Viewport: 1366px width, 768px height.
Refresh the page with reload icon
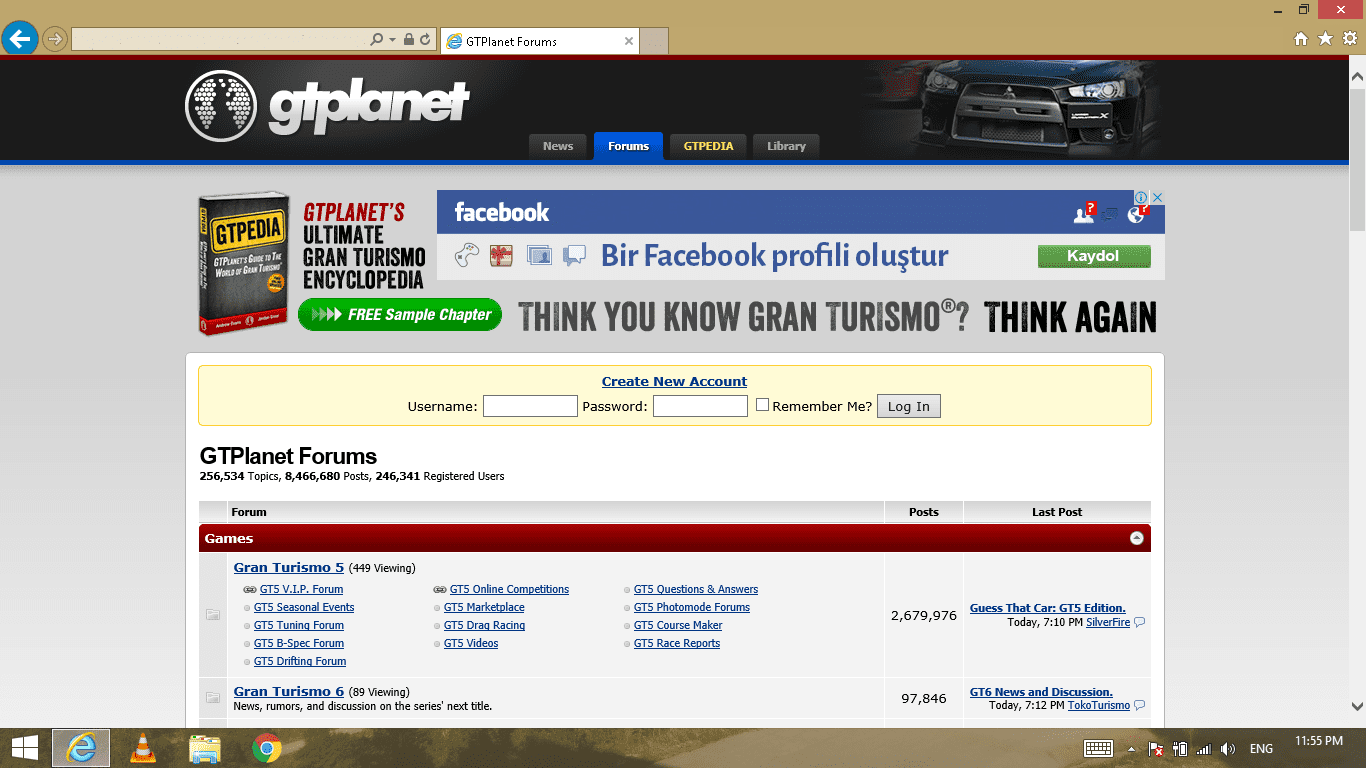[x=425, y=40]
